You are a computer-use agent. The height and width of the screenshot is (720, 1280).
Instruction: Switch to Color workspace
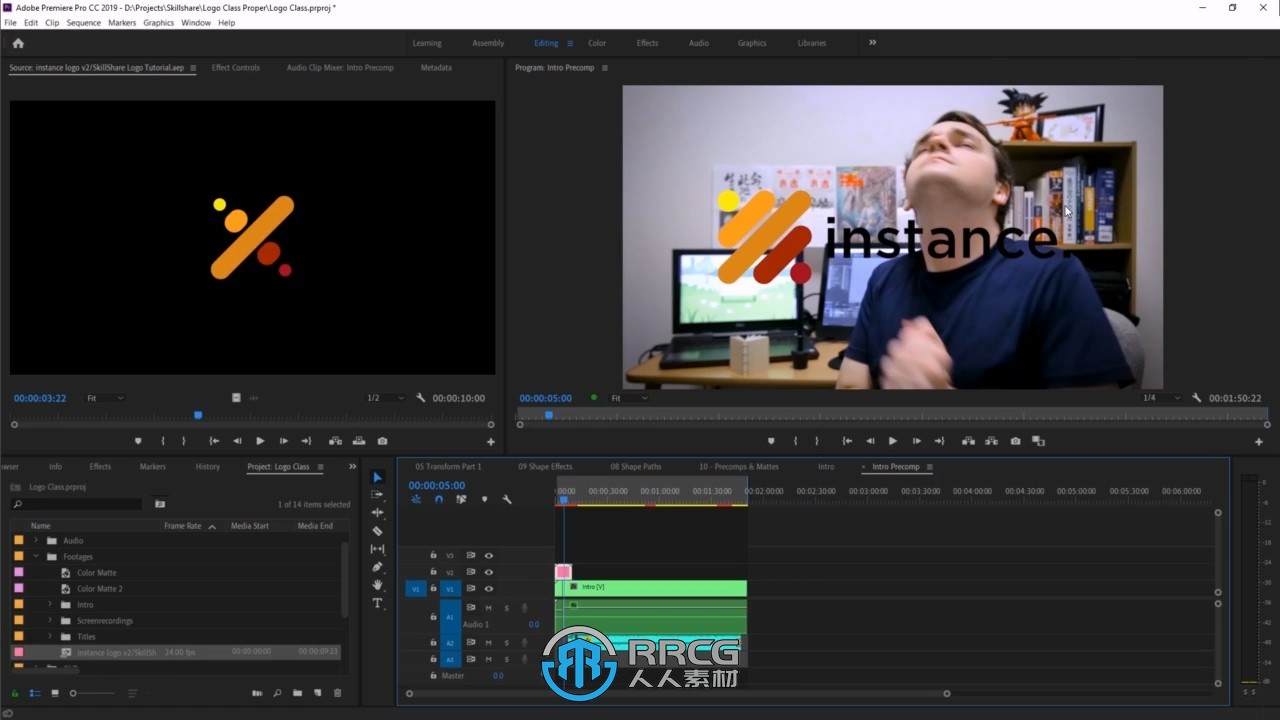(x=597, y=43)
